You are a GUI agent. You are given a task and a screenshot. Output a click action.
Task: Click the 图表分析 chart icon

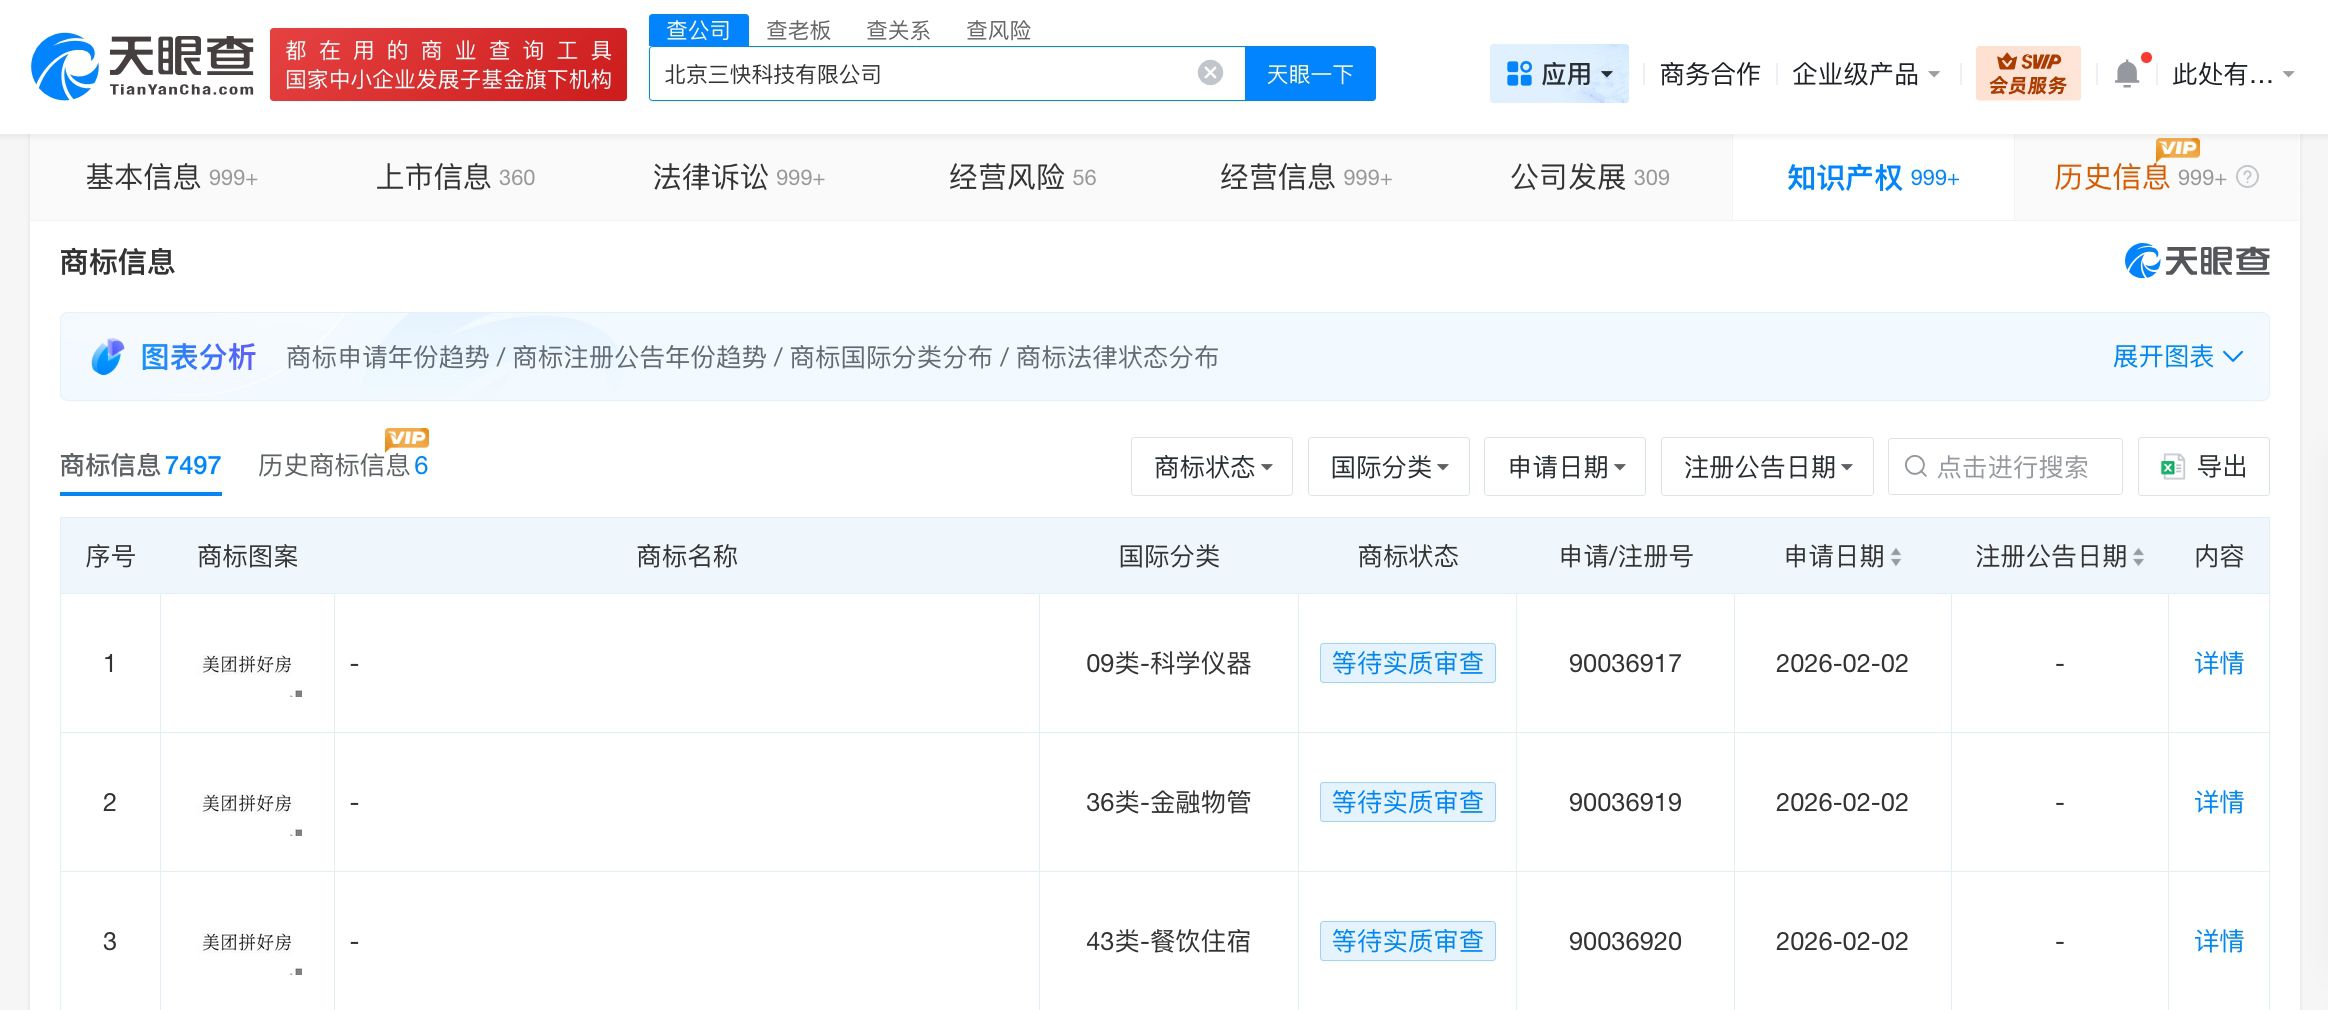(107, 357)
